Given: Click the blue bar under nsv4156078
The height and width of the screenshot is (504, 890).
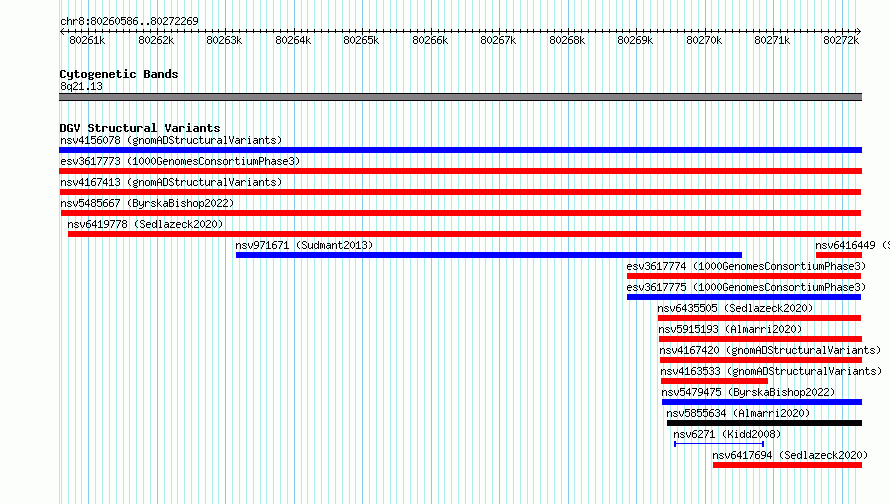Looking at the screenshot, I should [x=460, y=150].
